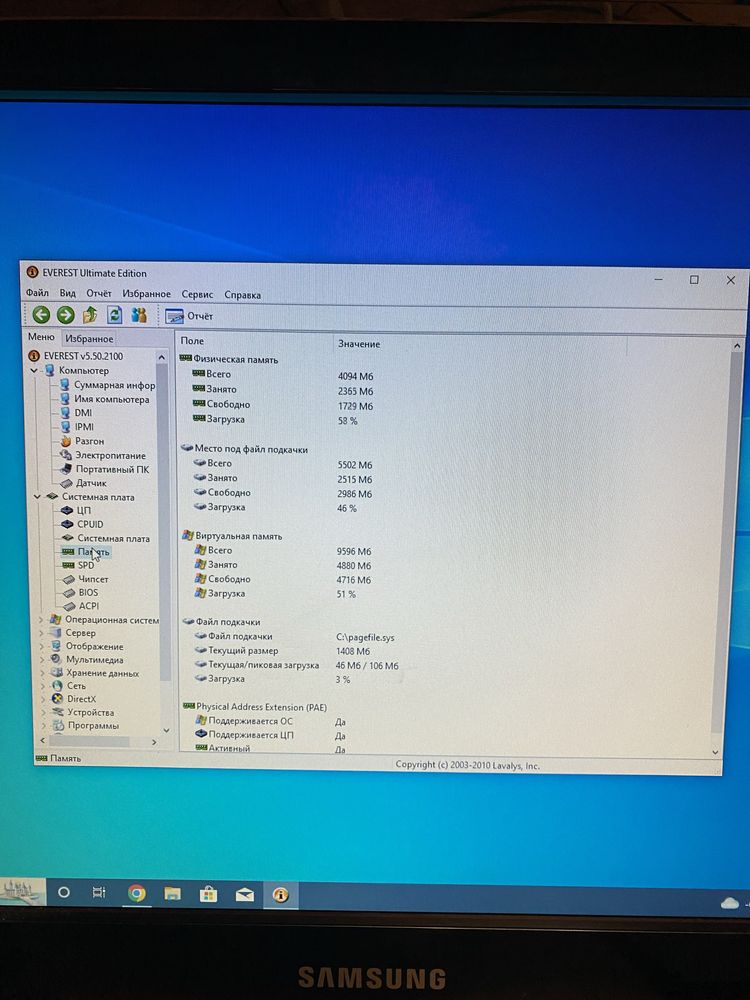The width and height of the screenshot is (750, 1000).
Task: Click the Up level toolbar icon
Action: (90, 314)
